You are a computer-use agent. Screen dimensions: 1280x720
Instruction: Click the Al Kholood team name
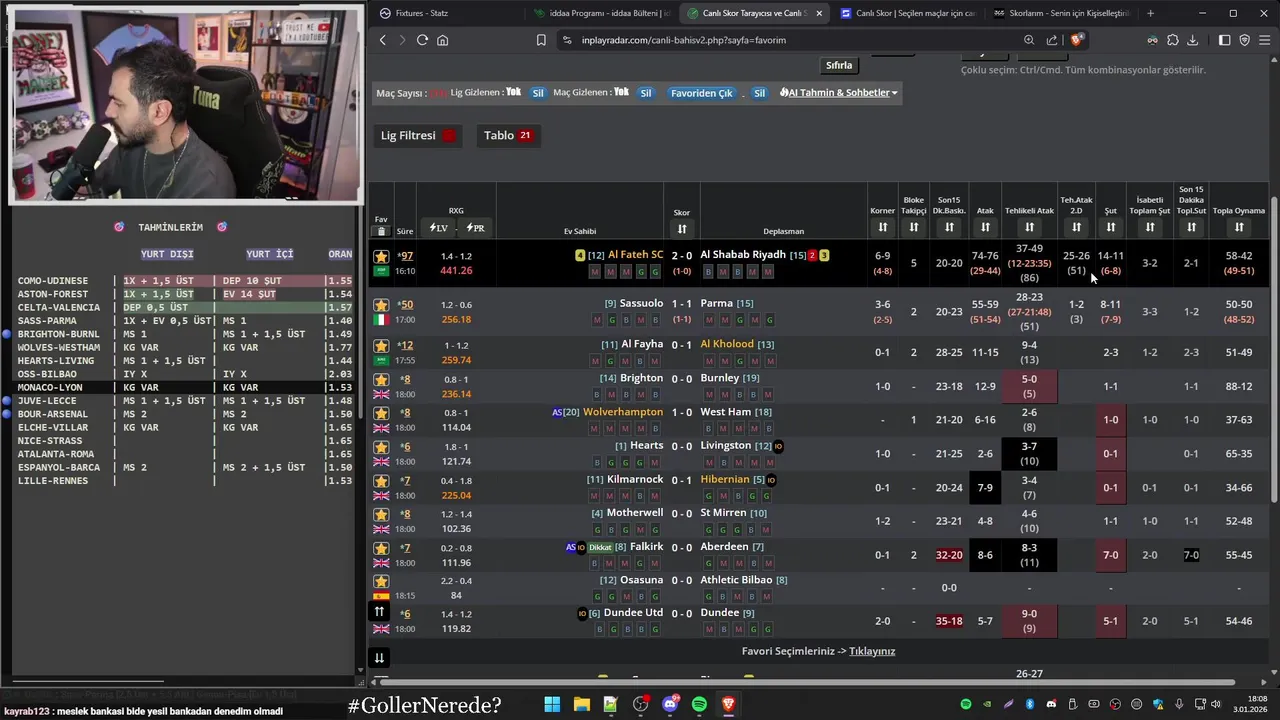pyautogui.click(x=727, y=344)
